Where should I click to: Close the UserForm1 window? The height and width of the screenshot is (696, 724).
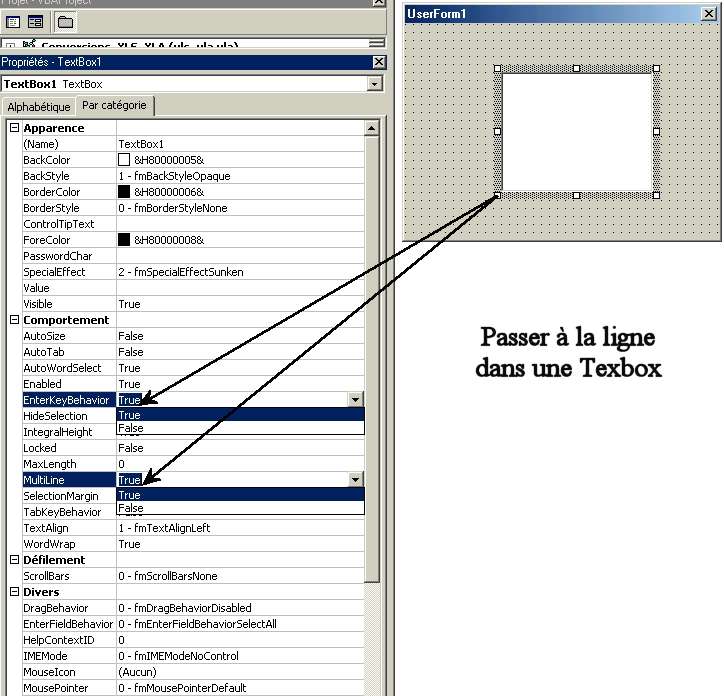(709, 14)
